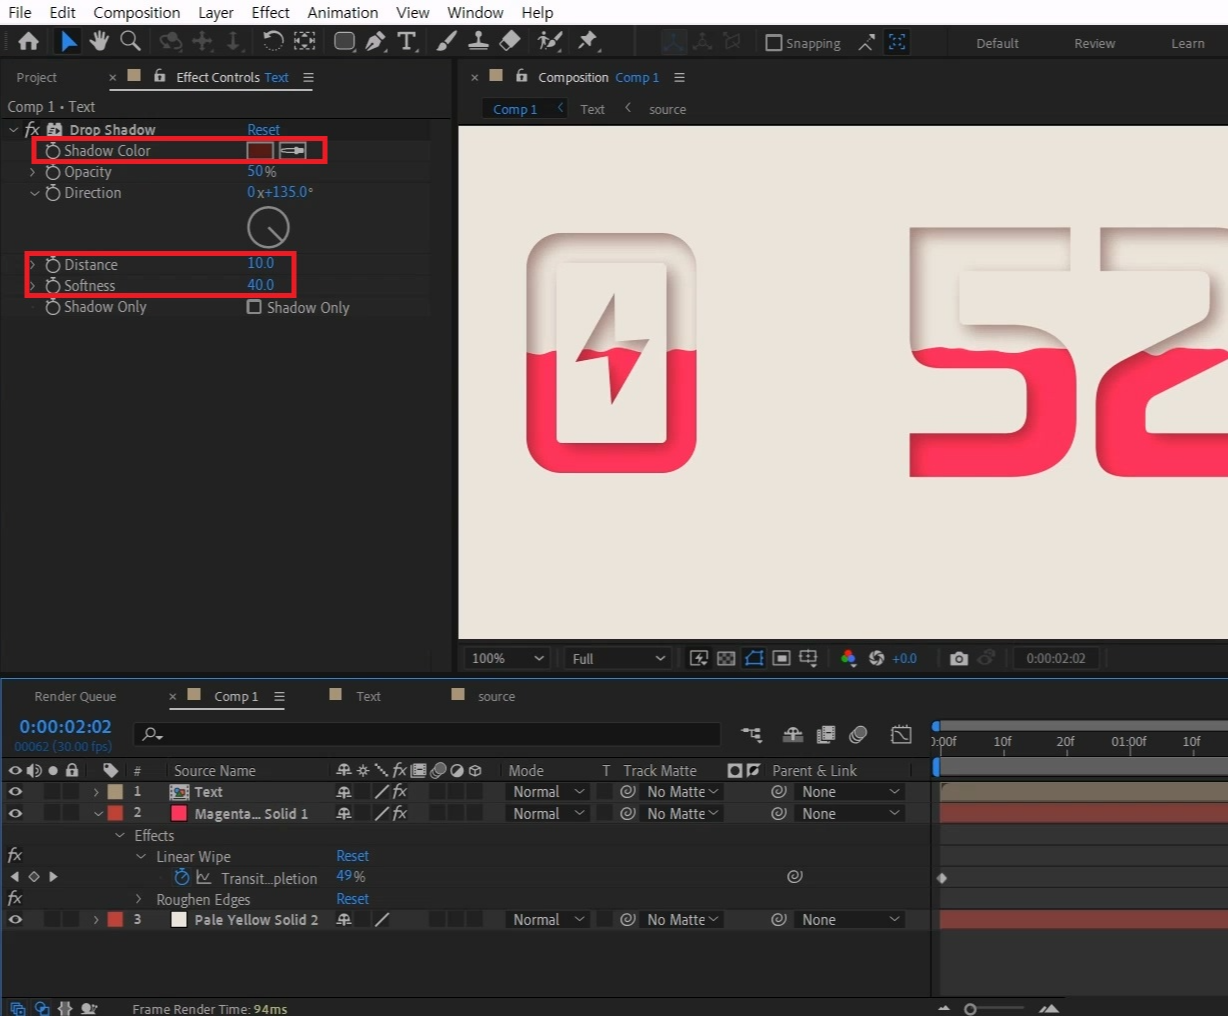Toggle Shadow Color stopwatch
Screen dimensions: 1228x1016
click(x=53, y=151)
